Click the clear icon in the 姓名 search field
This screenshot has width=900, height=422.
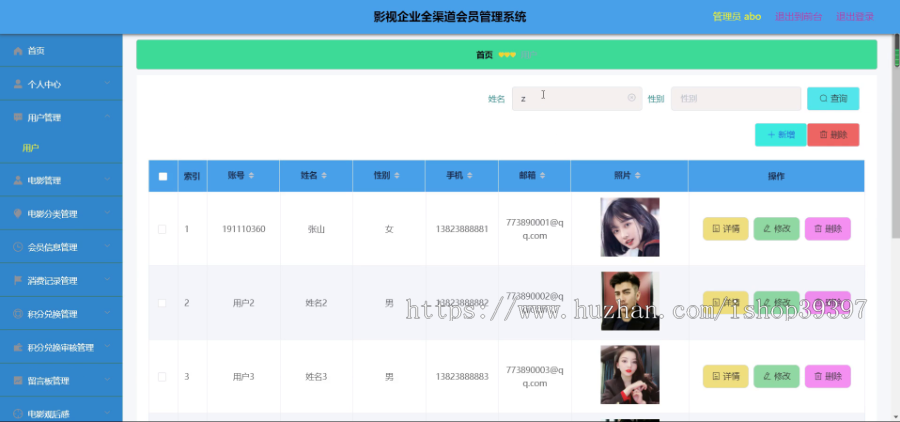pyautogui.click(x=631, y=98)
